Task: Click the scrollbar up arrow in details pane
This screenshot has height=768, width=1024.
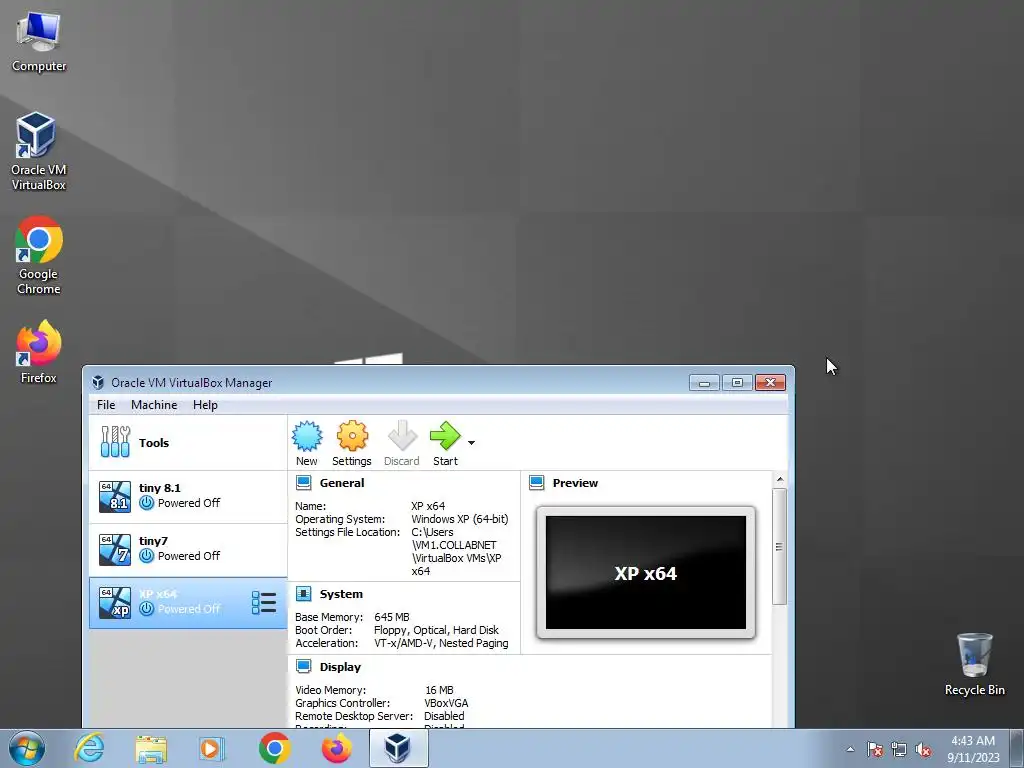Action: click(x=780, y=480)
